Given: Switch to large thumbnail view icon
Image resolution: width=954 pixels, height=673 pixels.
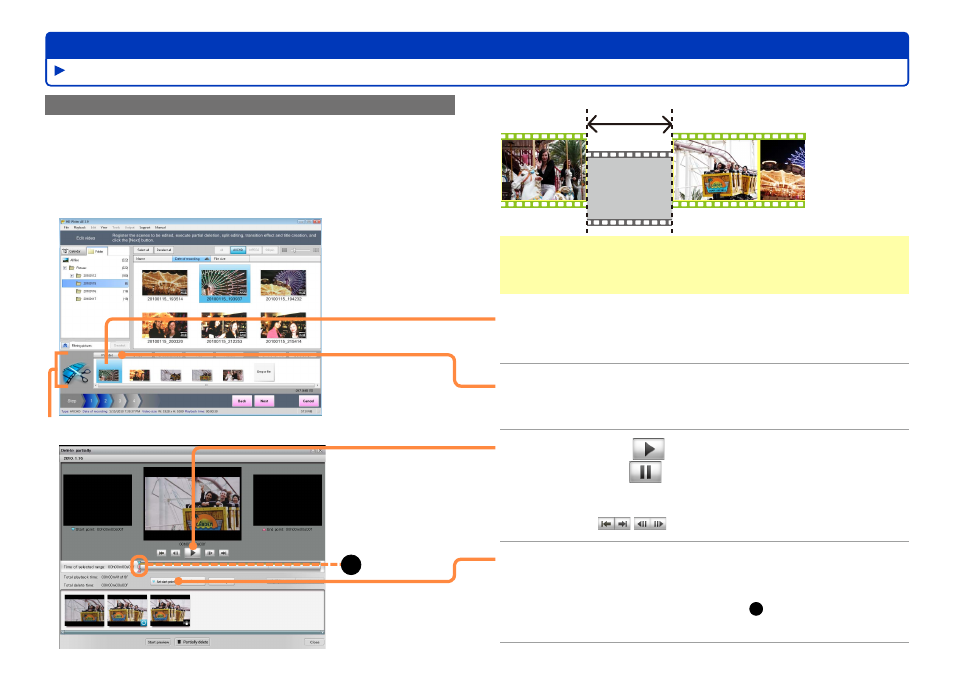Looking at the screenshot, I should click(316, 250).
